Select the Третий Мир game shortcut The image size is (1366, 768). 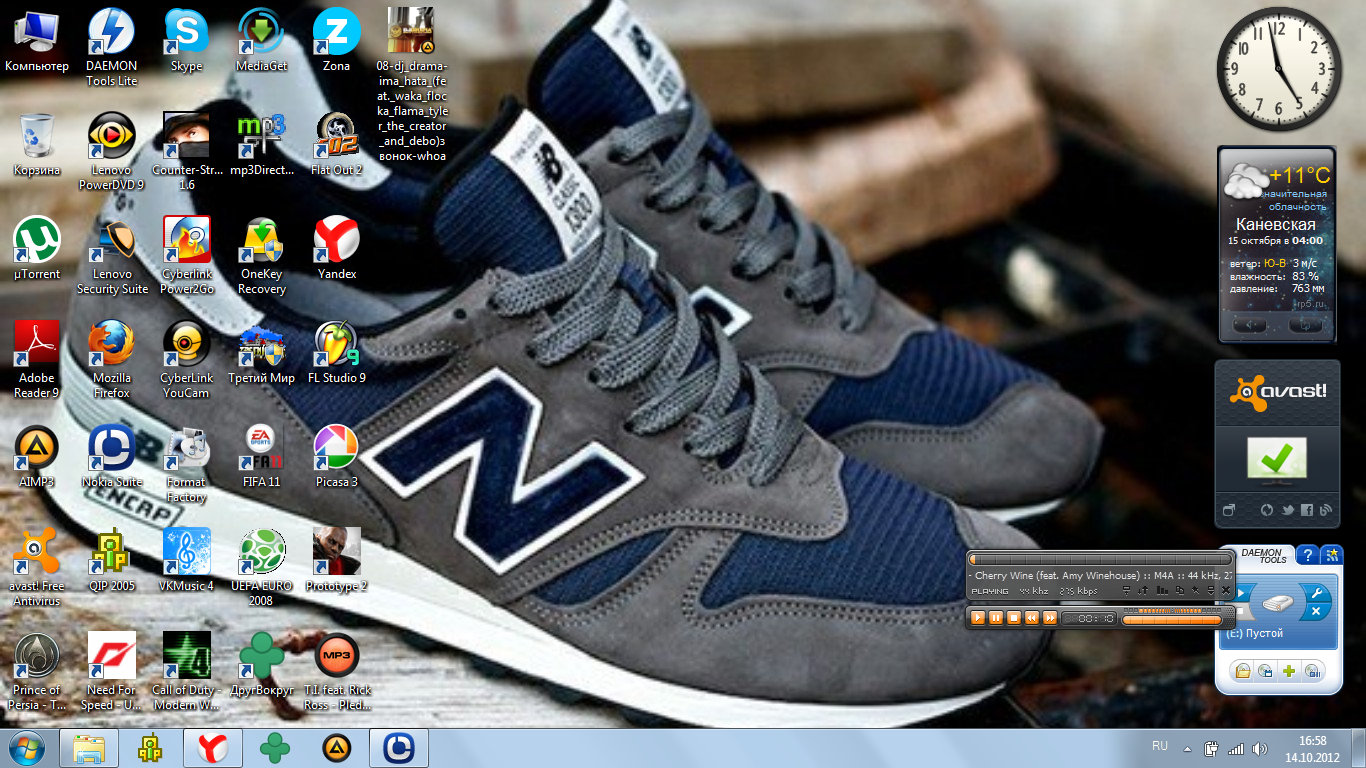pyautogui.click(x=262, y=353)
